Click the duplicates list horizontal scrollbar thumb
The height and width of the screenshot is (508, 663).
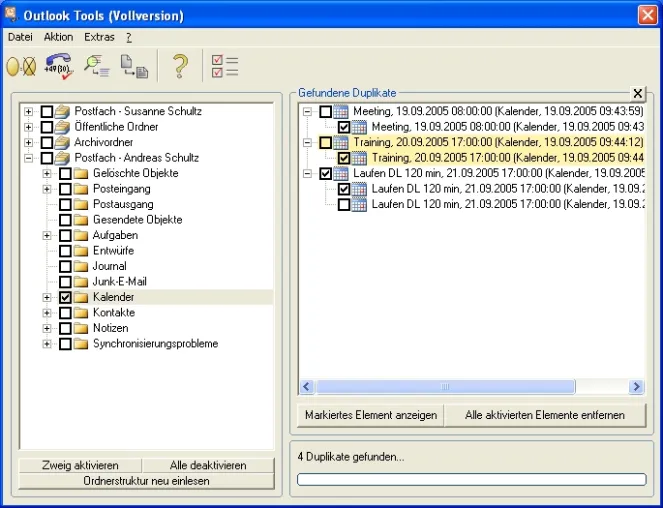445,387
